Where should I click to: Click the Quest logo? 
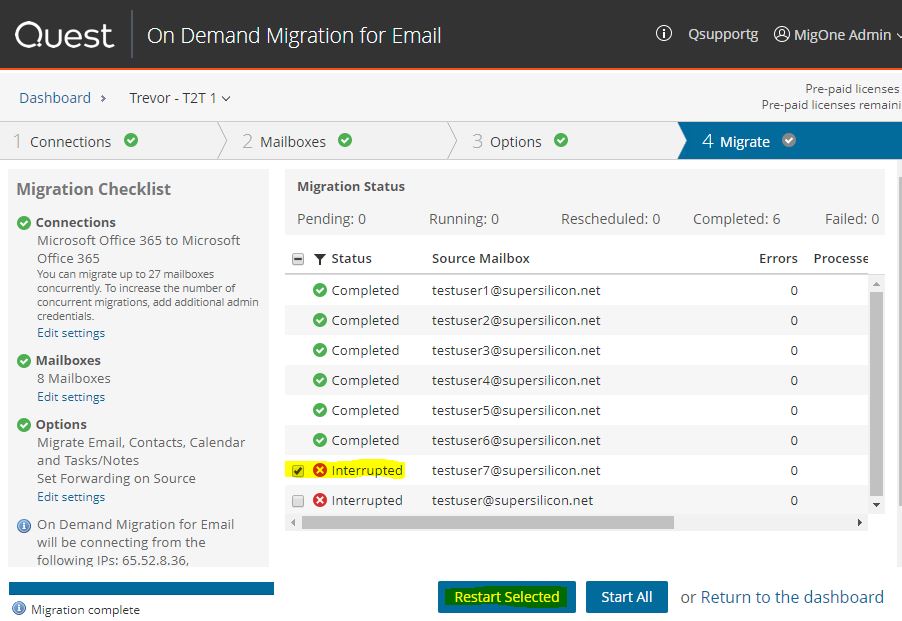point(64,36)
